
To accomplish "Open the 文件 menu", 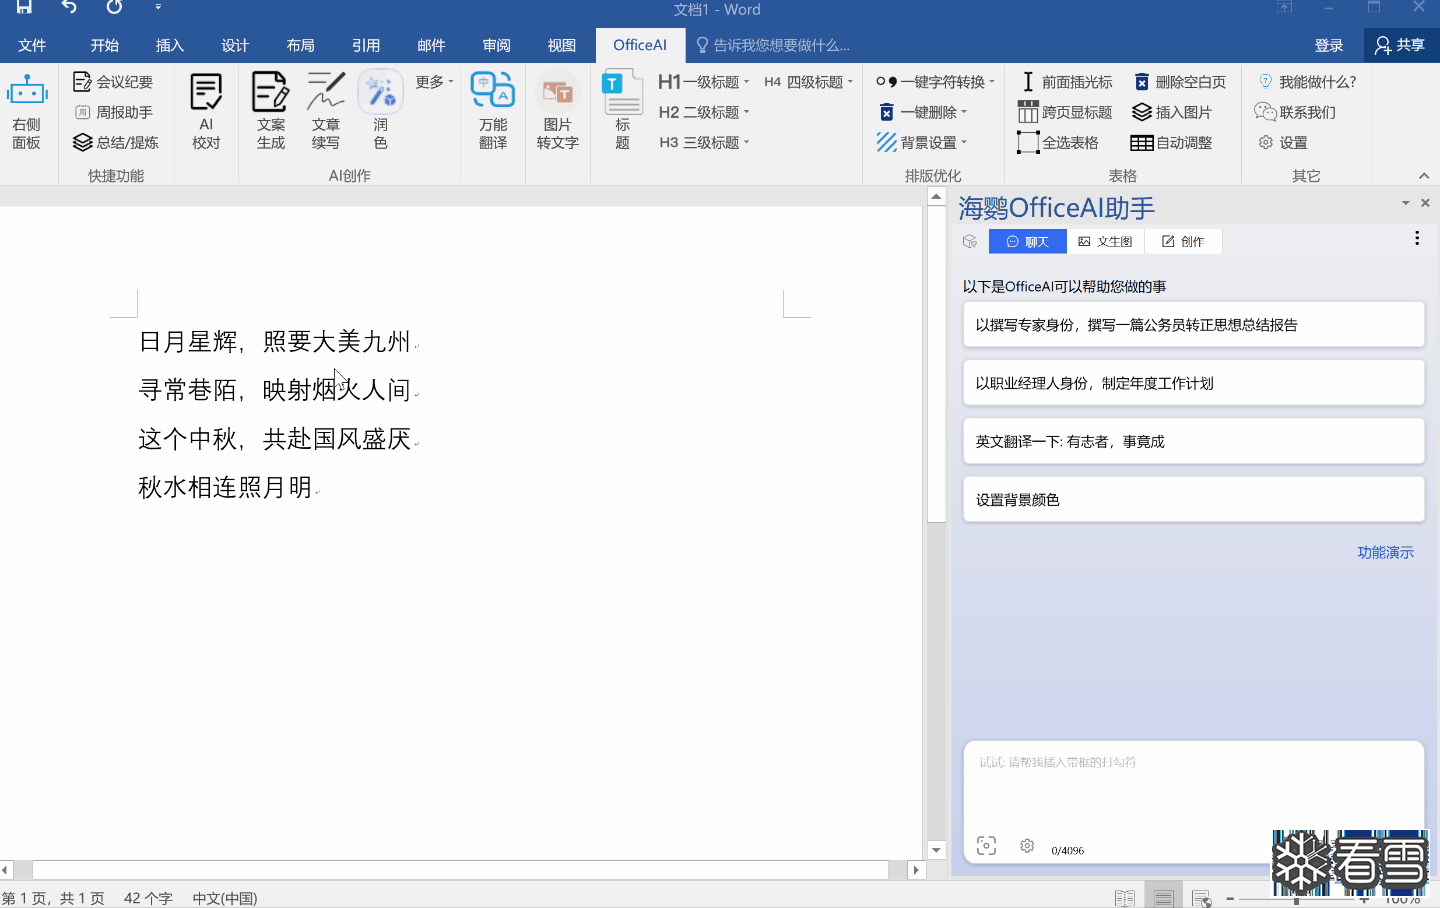I will 32,45.
